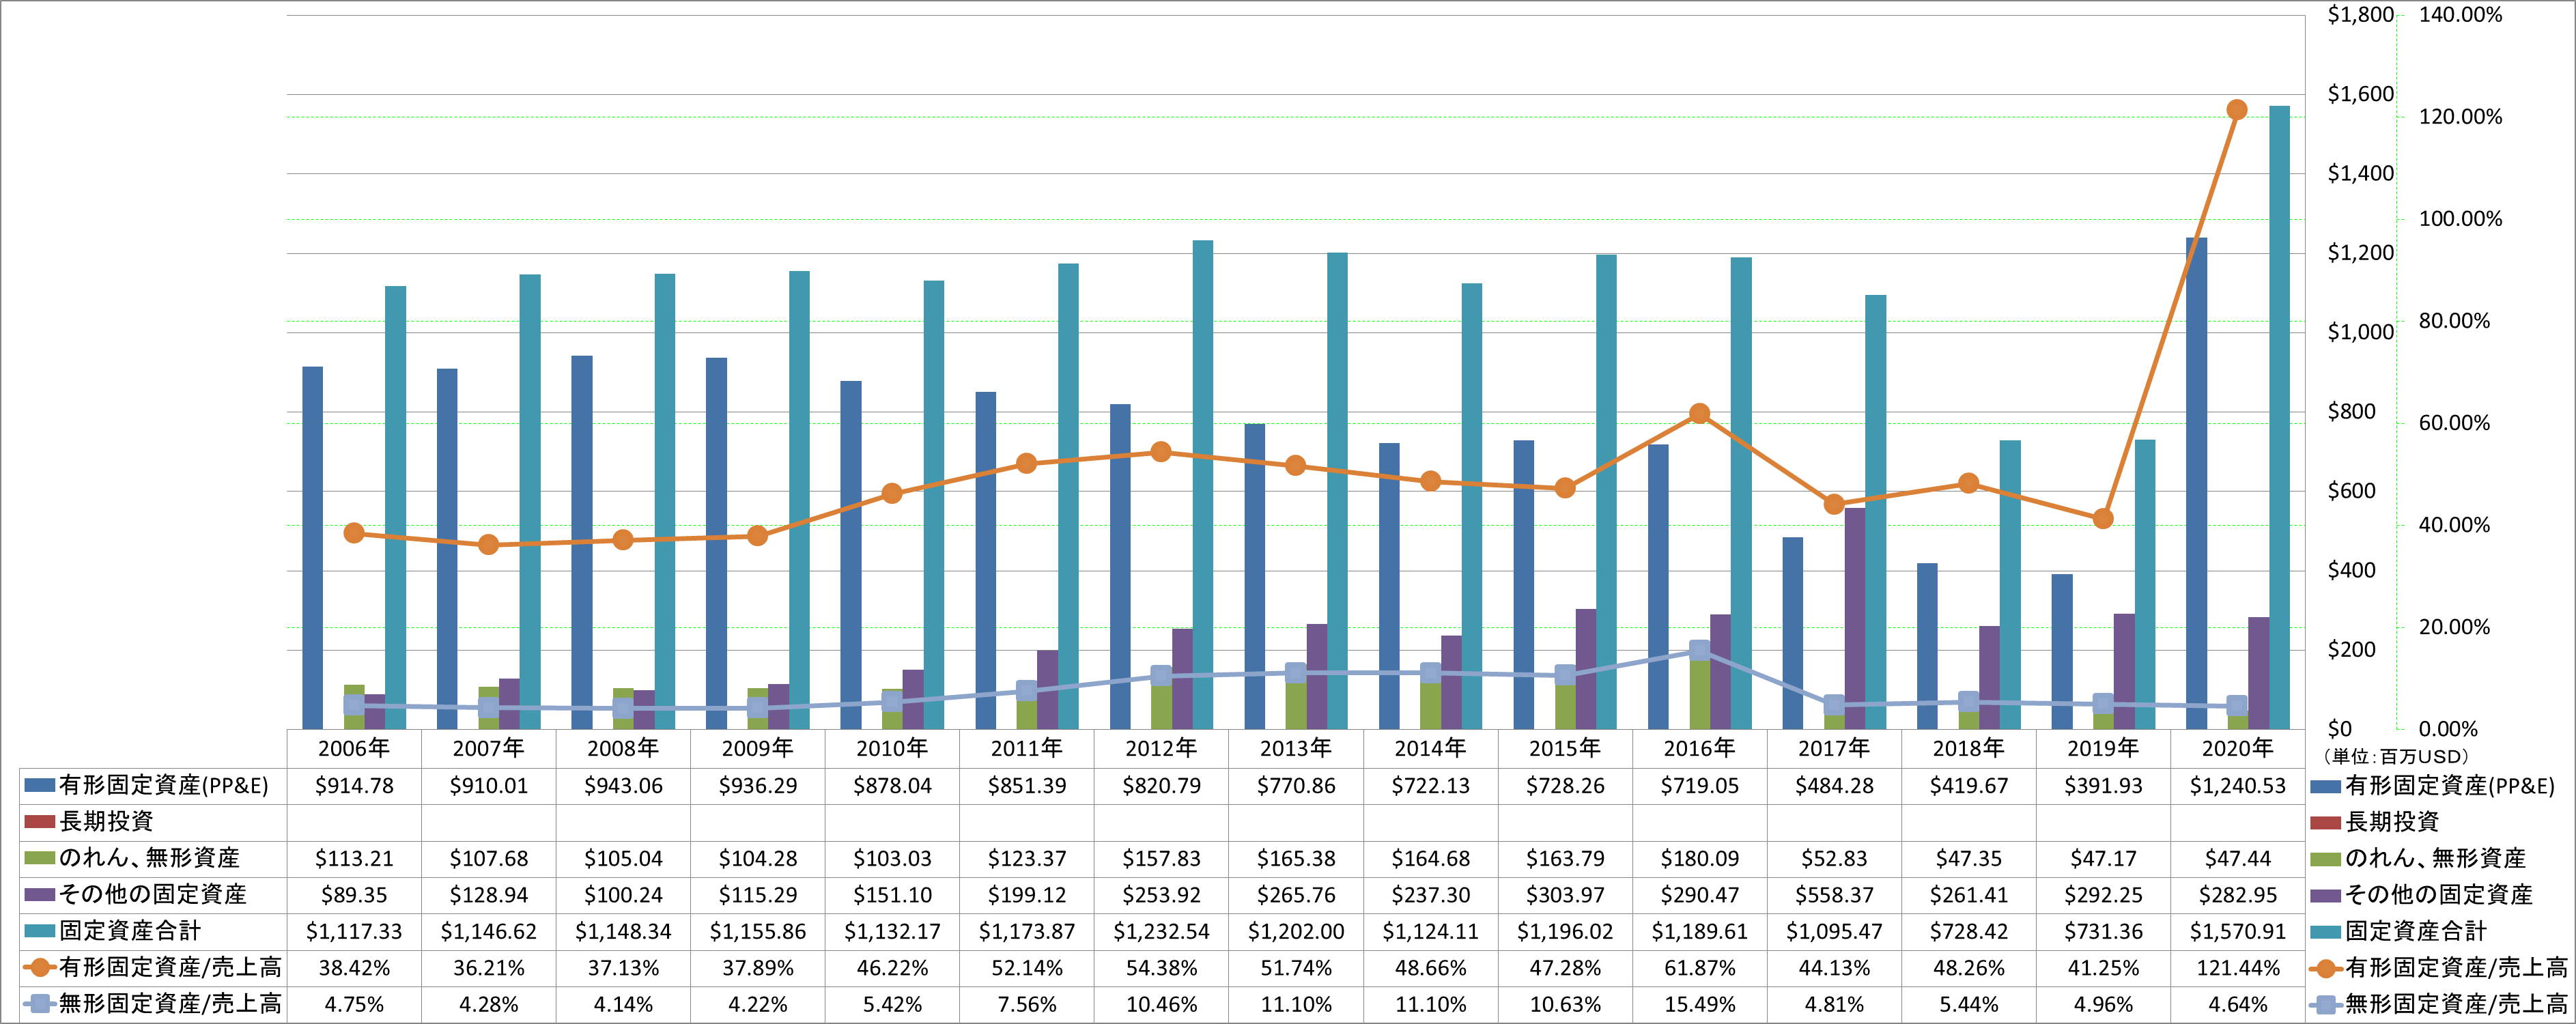Select the 2011年 column header
Image resolution: width=2576 pixels, height=1024 pixels.
1027,748
